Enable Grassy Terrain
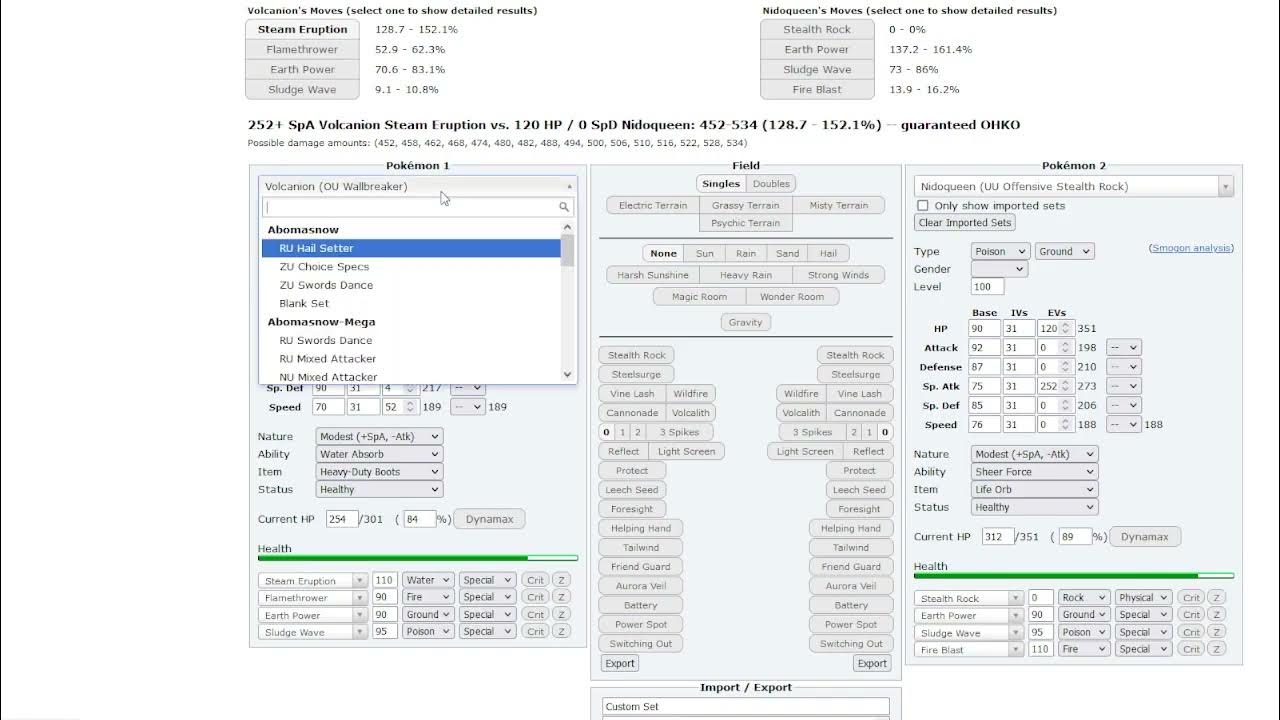Screen dimensions: 1280x720 coord(745,205)
